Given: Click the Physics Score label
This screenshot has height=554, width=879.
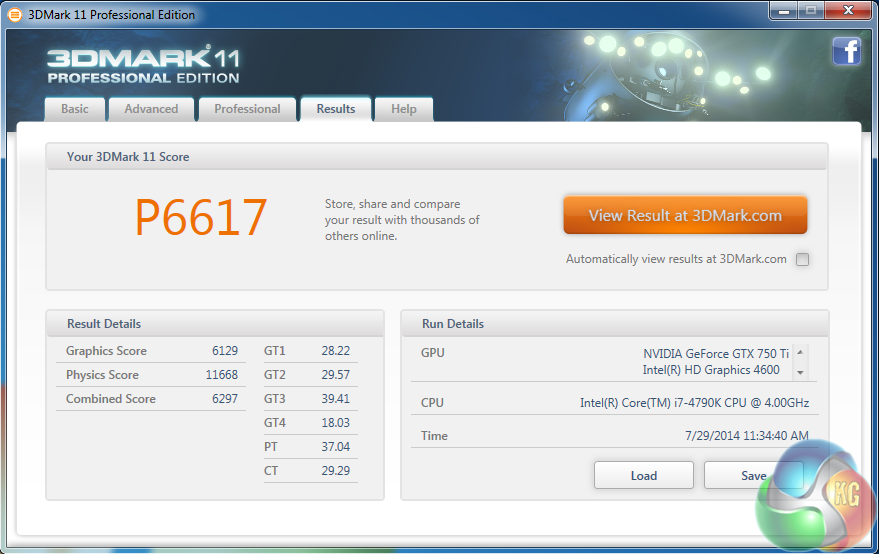Looking at the screenshot, I should [x=102, y=375].
